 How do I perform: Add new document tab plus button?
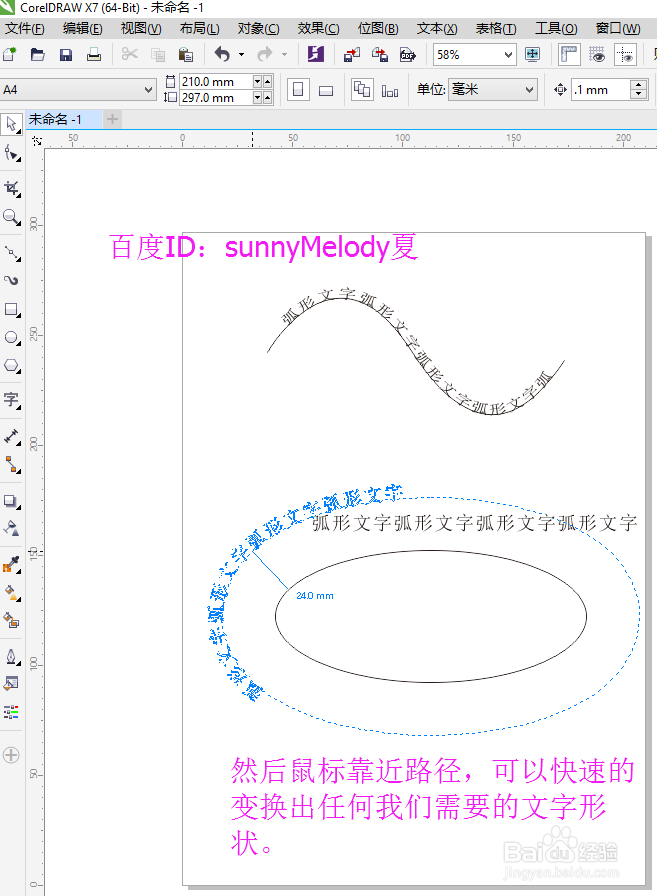[x=113, y=119]
